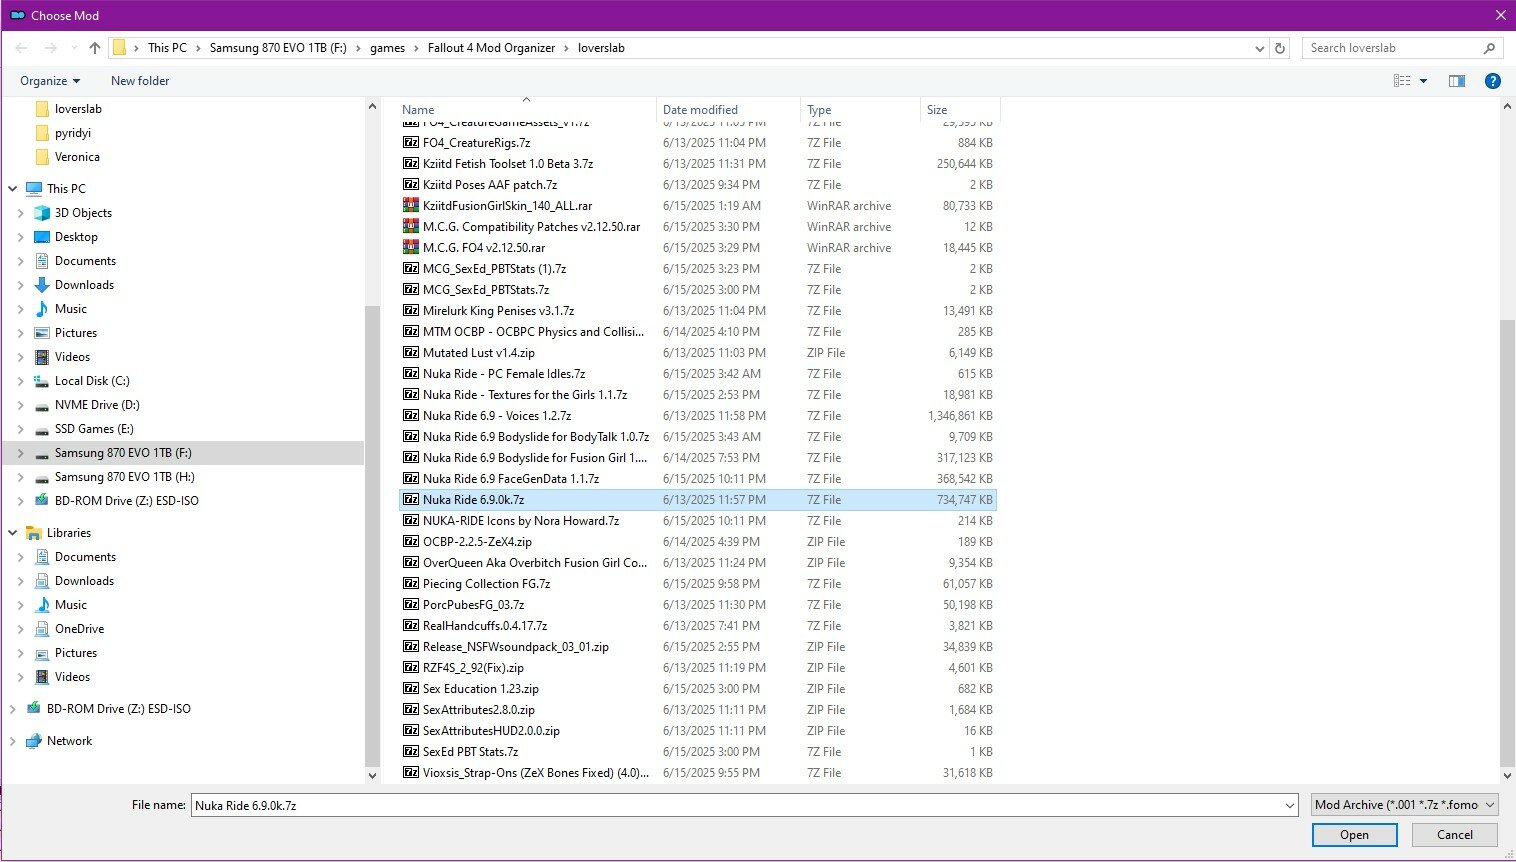The height and width of the screenshot is (862, 1516).
Task: Click the OneDrive icon under Libraries
Action: 42,629
